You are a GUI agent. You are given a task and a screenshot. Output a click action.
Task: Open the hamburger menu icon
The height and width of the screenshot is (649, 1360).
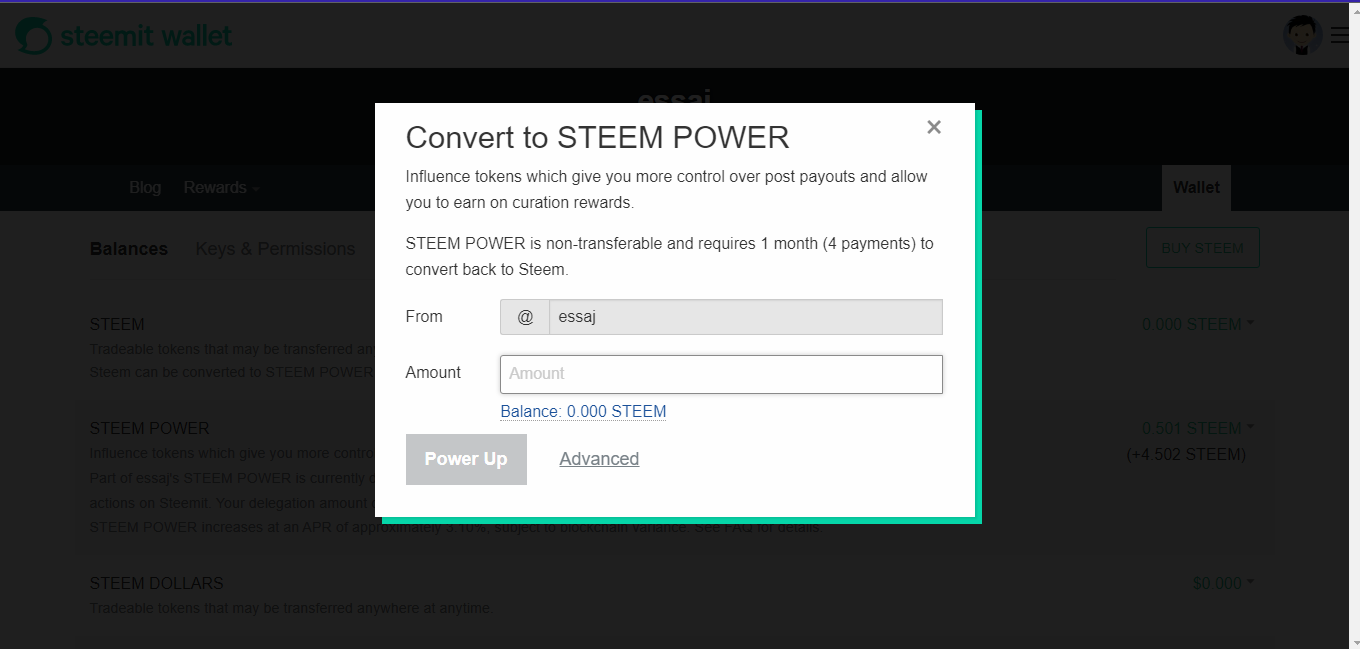coord(1341,36)
